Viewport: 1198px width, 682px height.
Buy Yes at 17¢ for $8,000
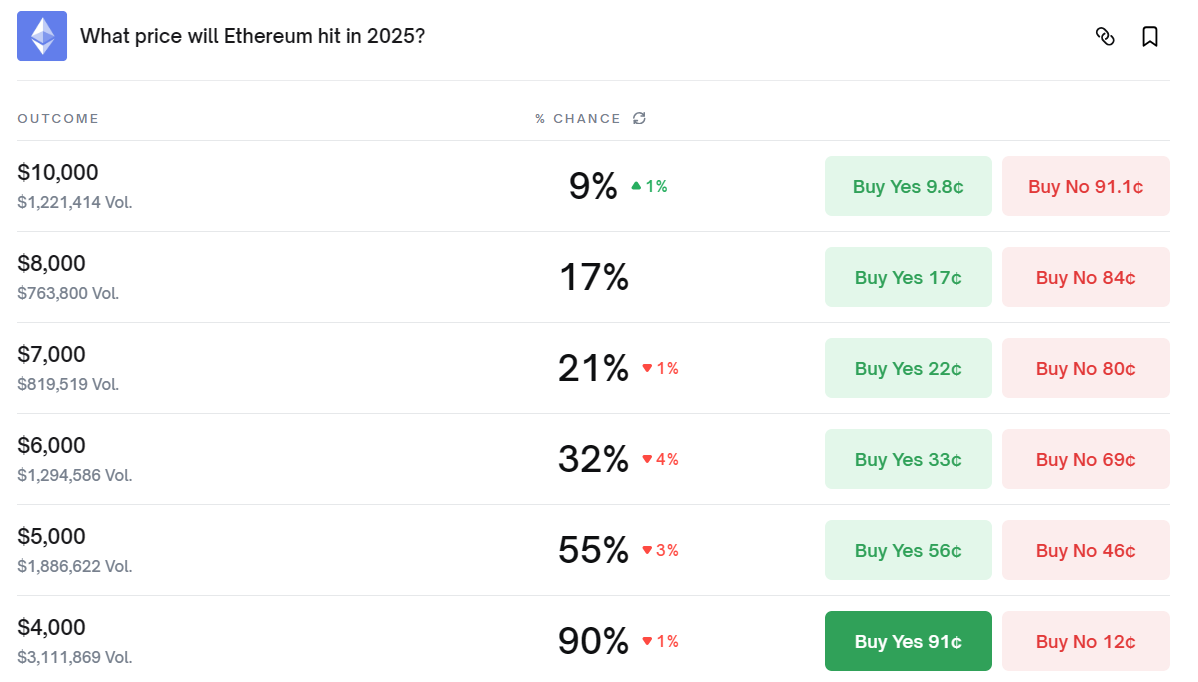[x=908, y=277]
